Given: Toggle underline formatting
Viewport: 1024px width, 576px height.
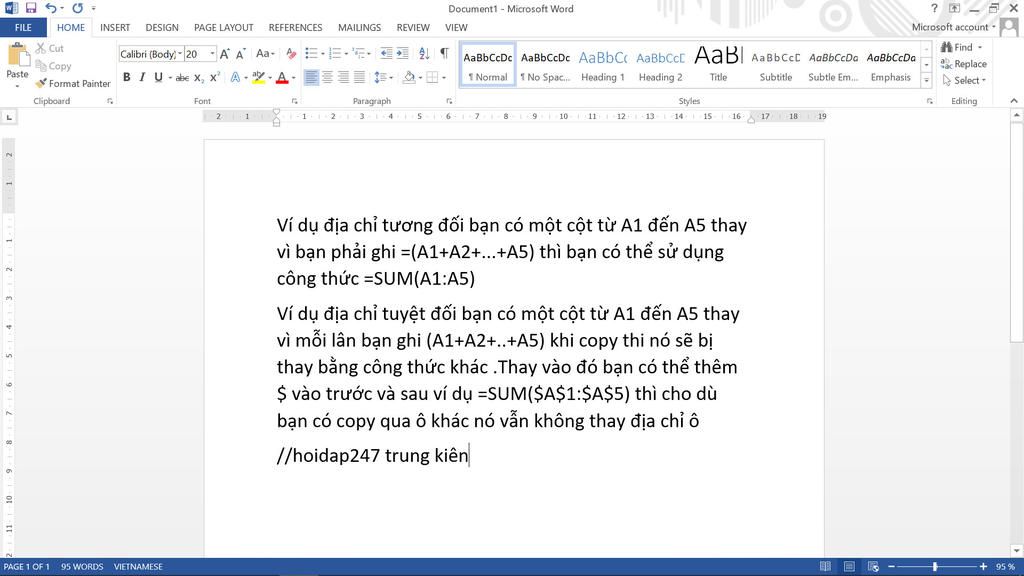Looking at the screenshot, I should pos(158,77).
